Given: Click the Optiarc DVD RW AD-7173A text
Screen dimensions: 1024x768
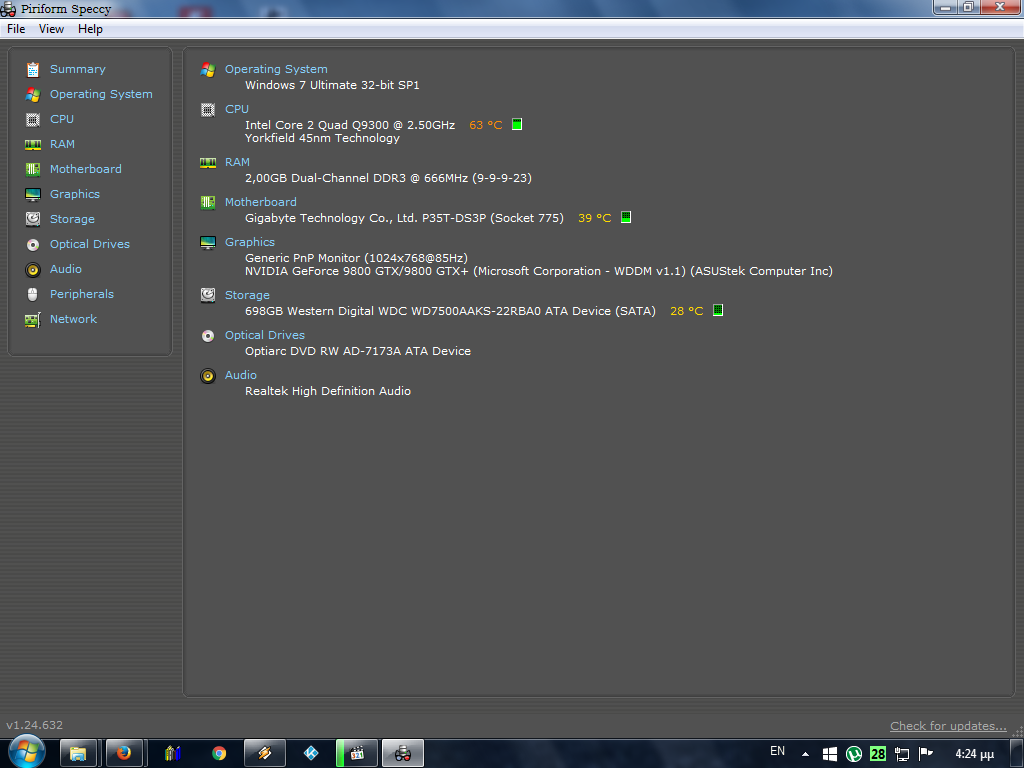Looking at the screenshot, I should click(x=358, y=351).
